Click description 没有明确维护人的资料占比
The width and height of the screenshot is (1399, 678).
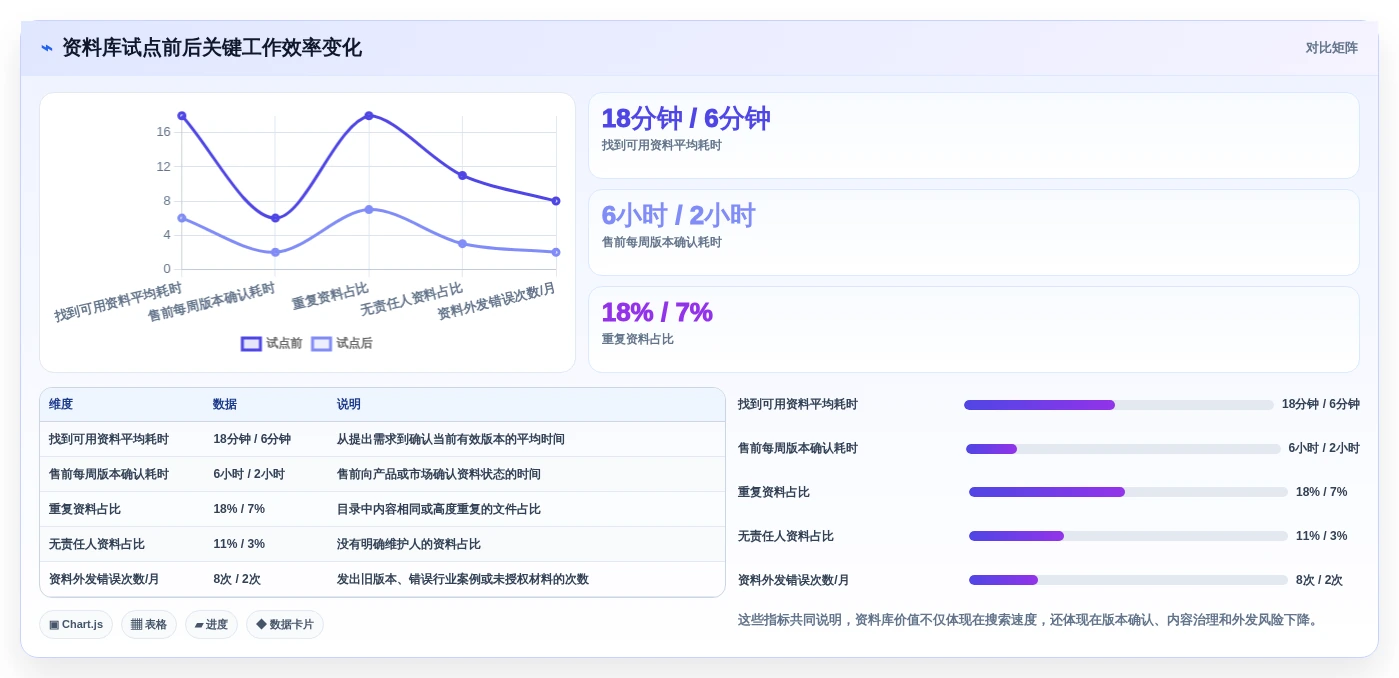click(409, 544)
